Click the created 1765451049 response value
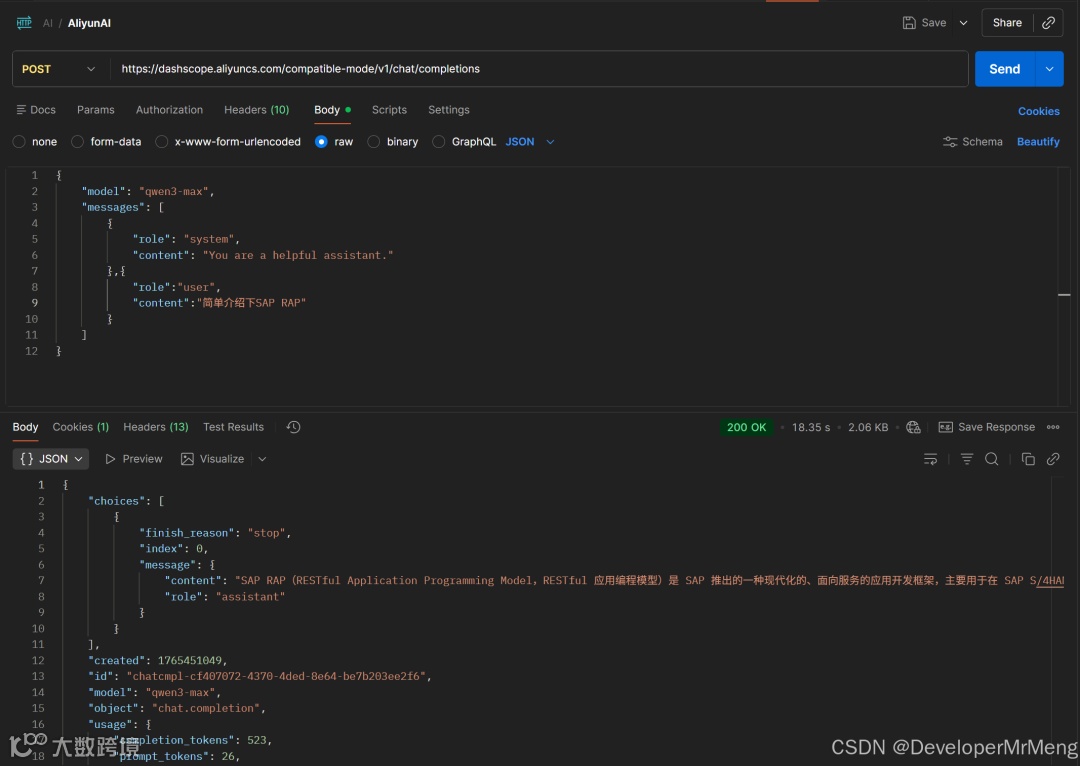 pos(189,661)
